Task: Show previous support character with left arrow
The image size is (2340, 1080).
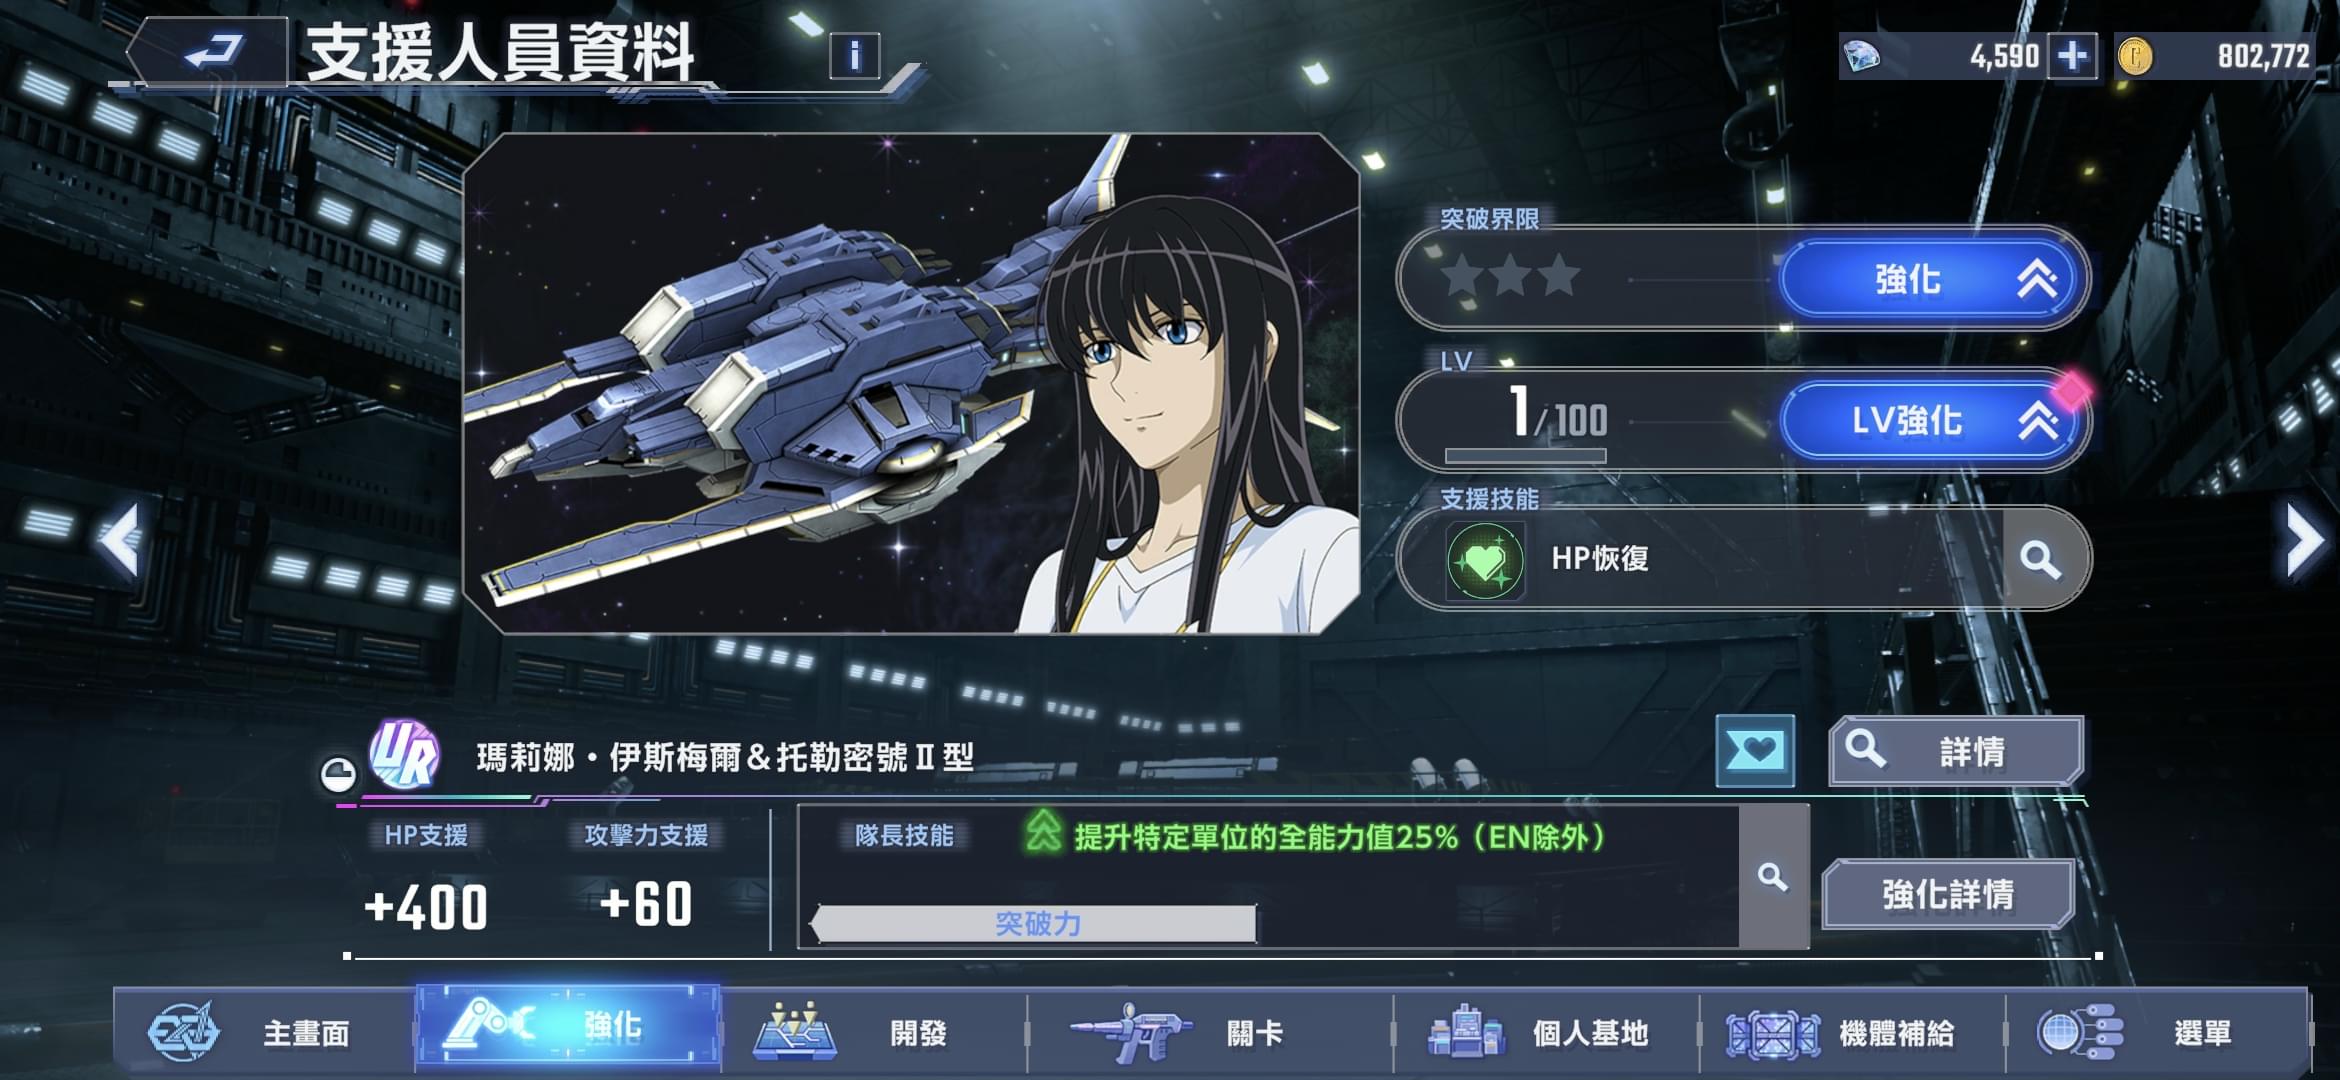Action: 119,540
